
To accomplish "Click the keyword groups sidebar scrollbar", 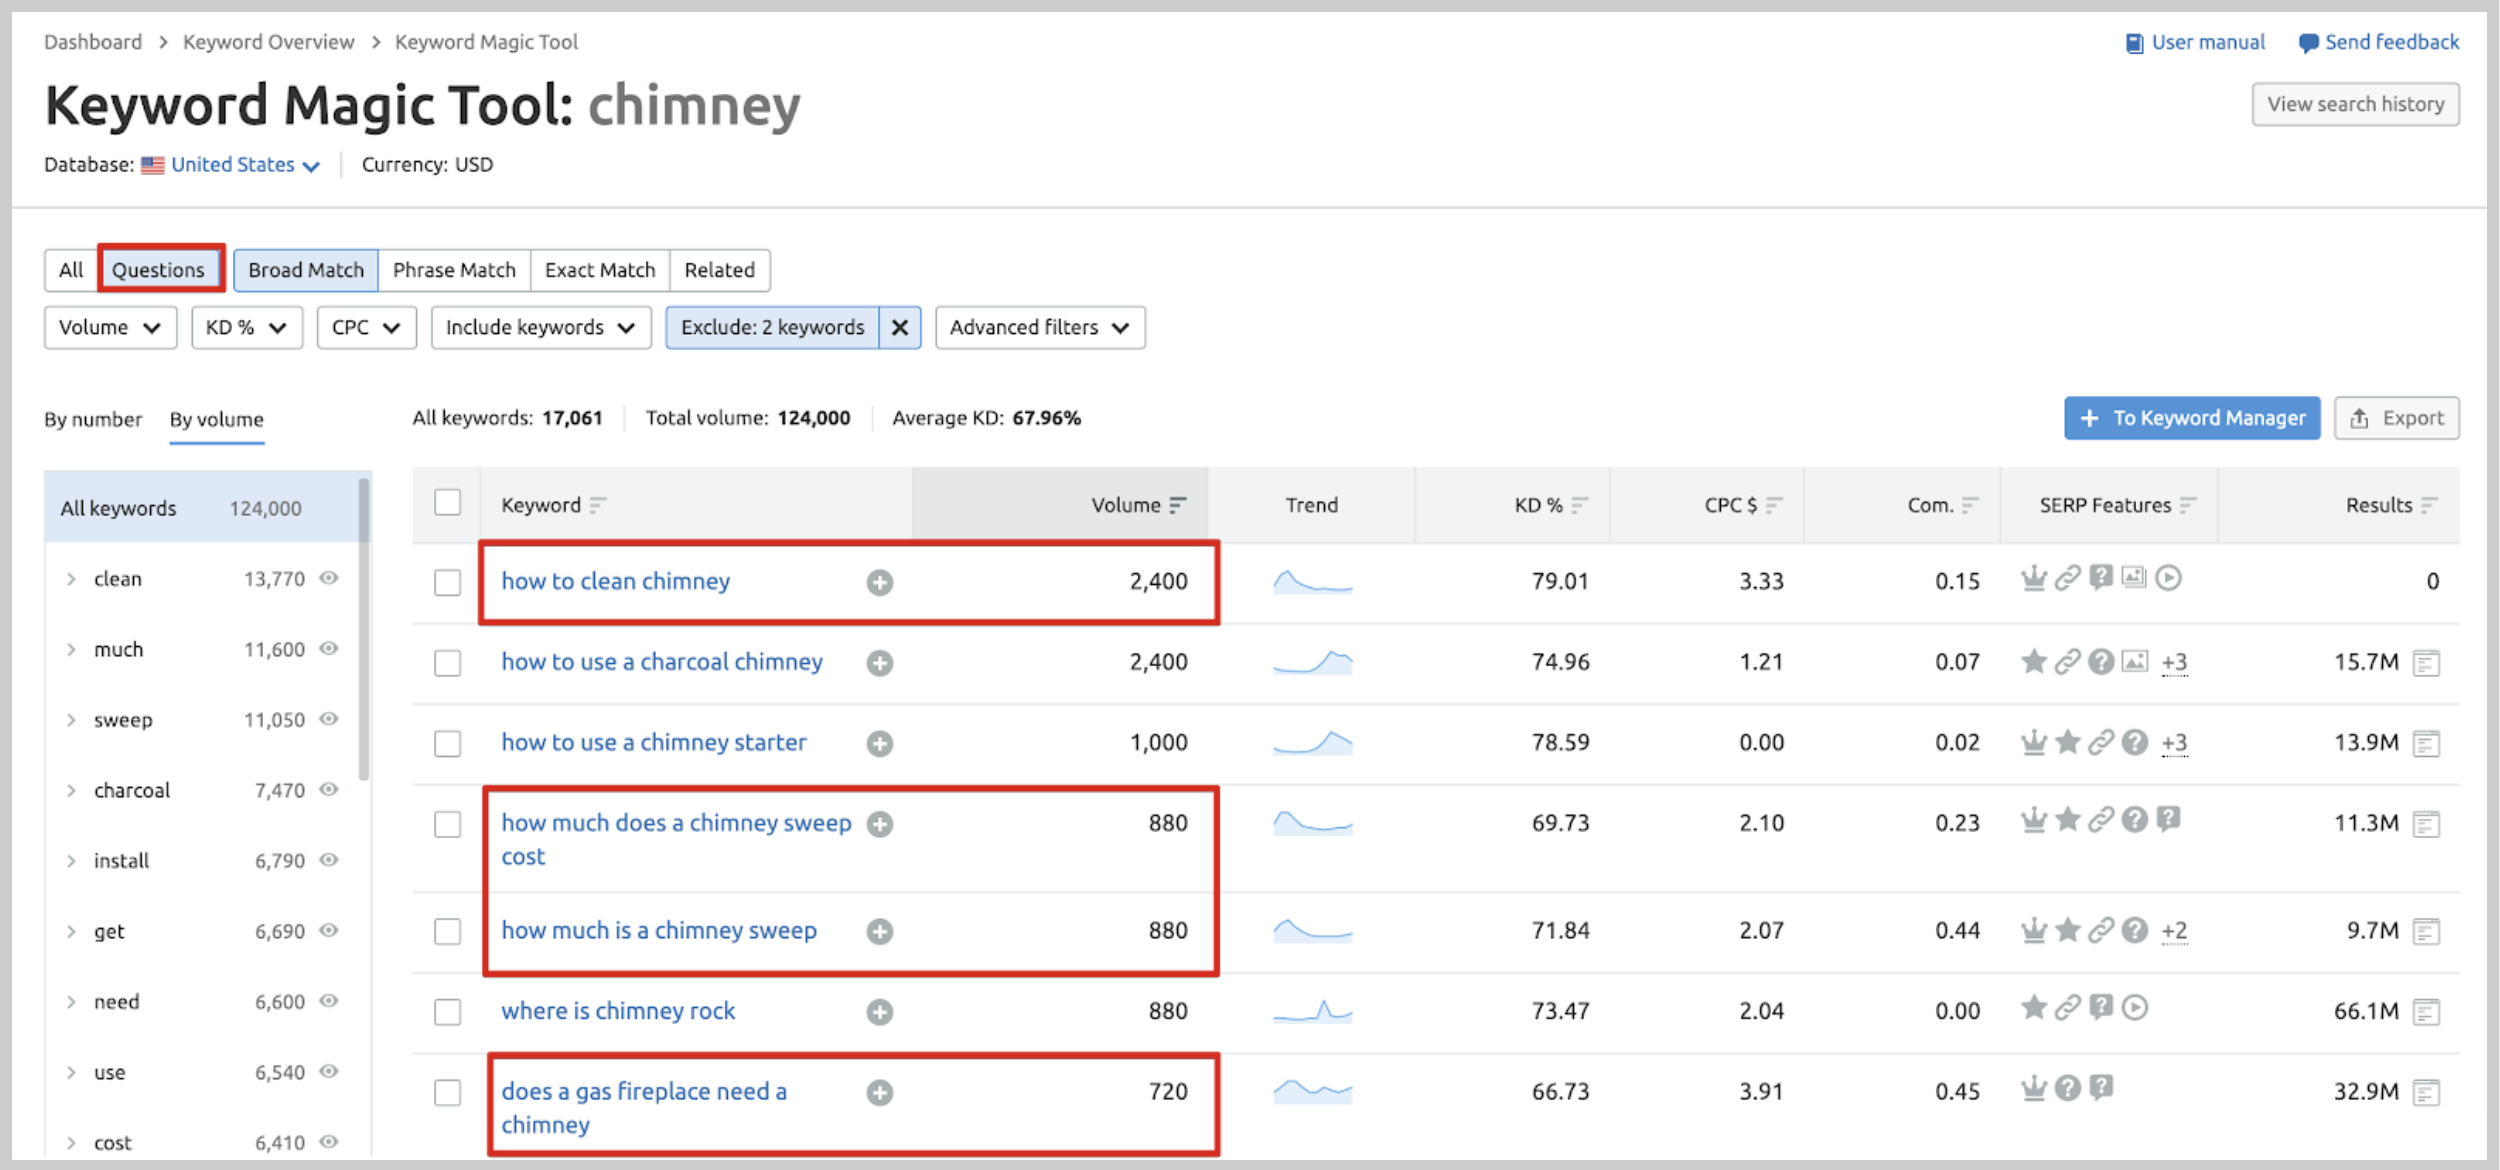I will point(364,628).
